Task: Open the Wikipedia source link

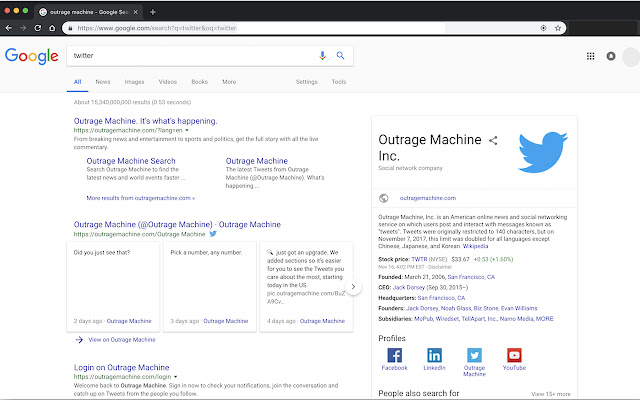Action: click(476, 246)
